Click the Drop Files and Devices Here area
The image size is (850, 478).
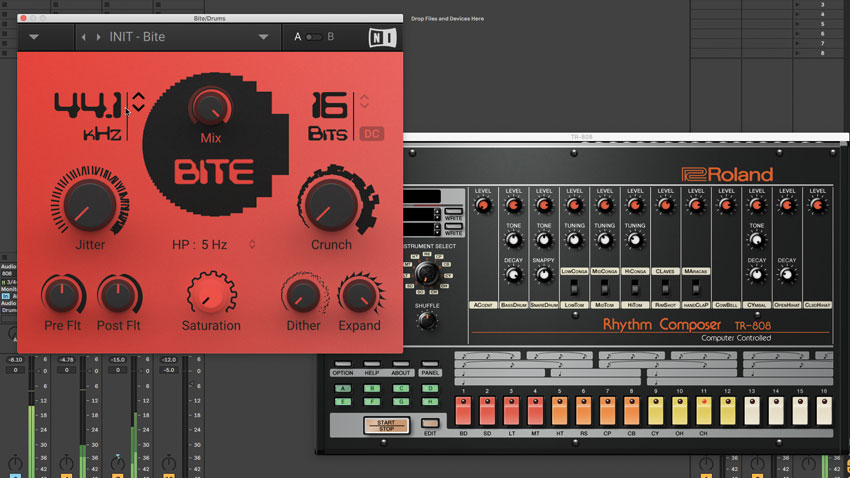[447, 18]
